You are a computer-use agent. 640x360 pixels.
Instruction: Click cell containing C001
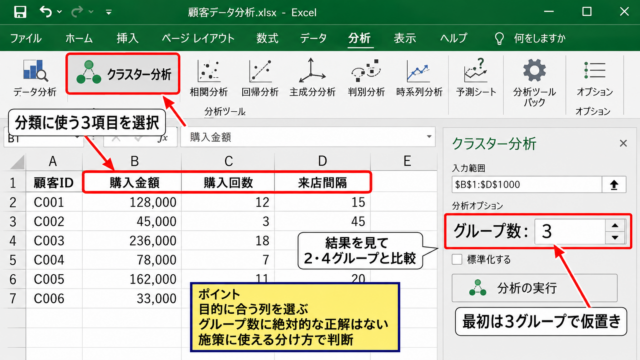[x=54, y=202]
